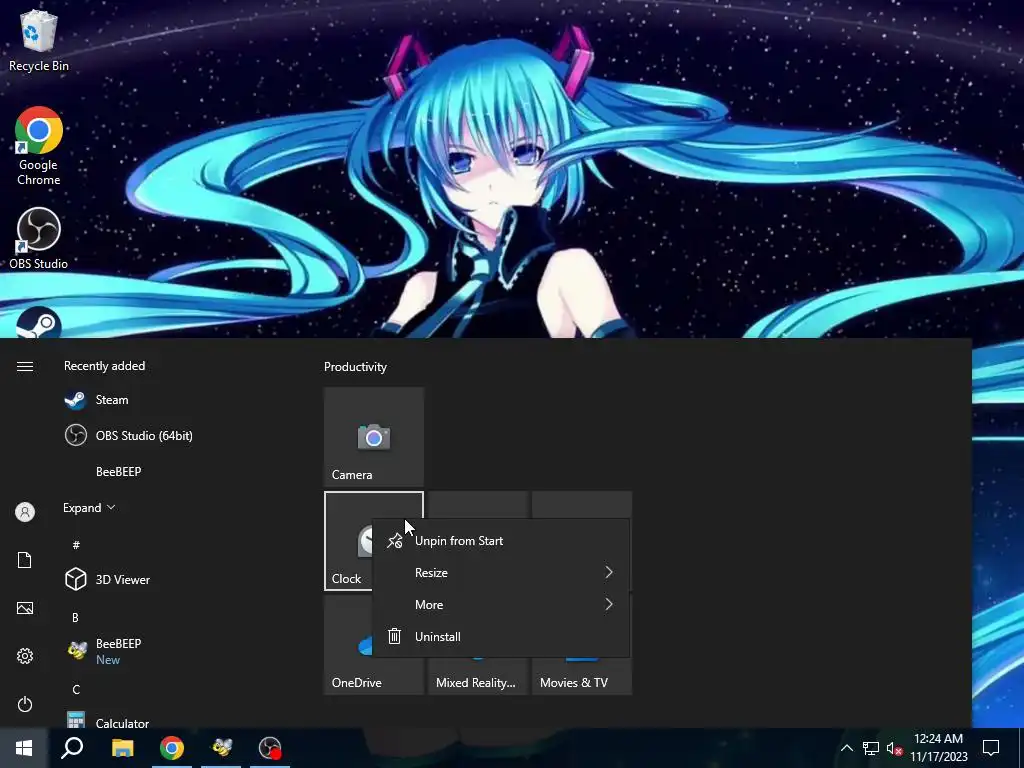Open Documents icon in Start sidebar
Viewport: 1024px width, 768px height.
point(25,560)
